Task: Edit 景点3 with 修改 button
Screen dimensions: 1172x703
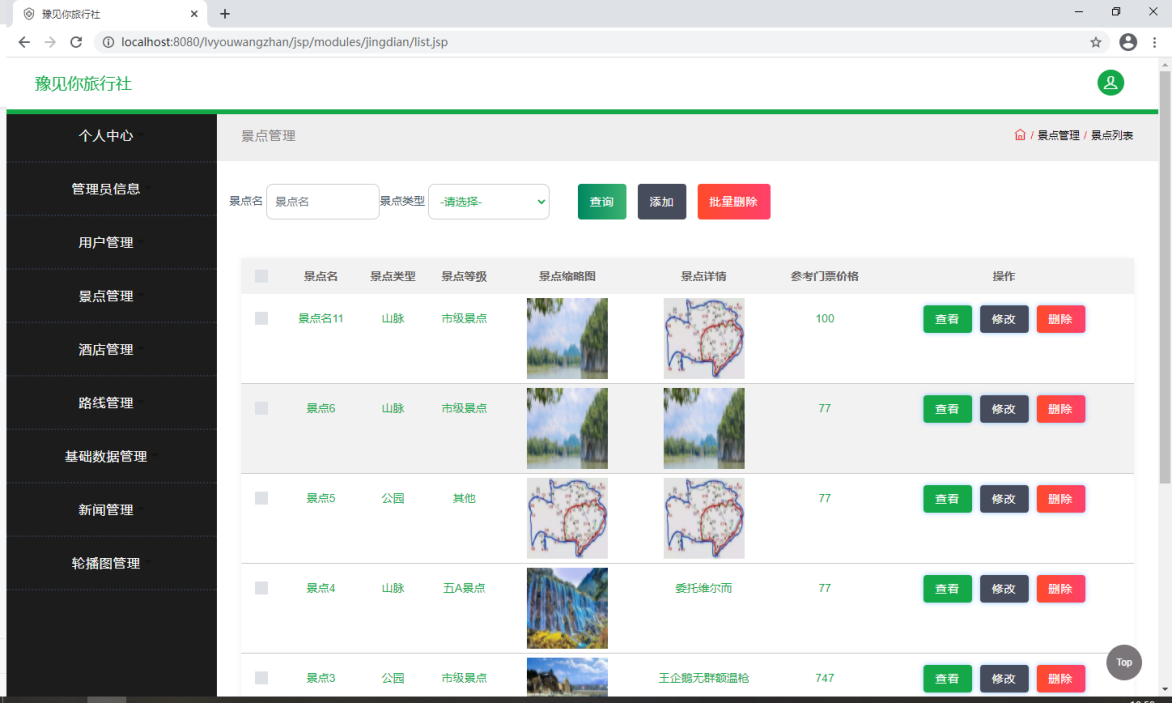Action: [x=1004, y=678]
